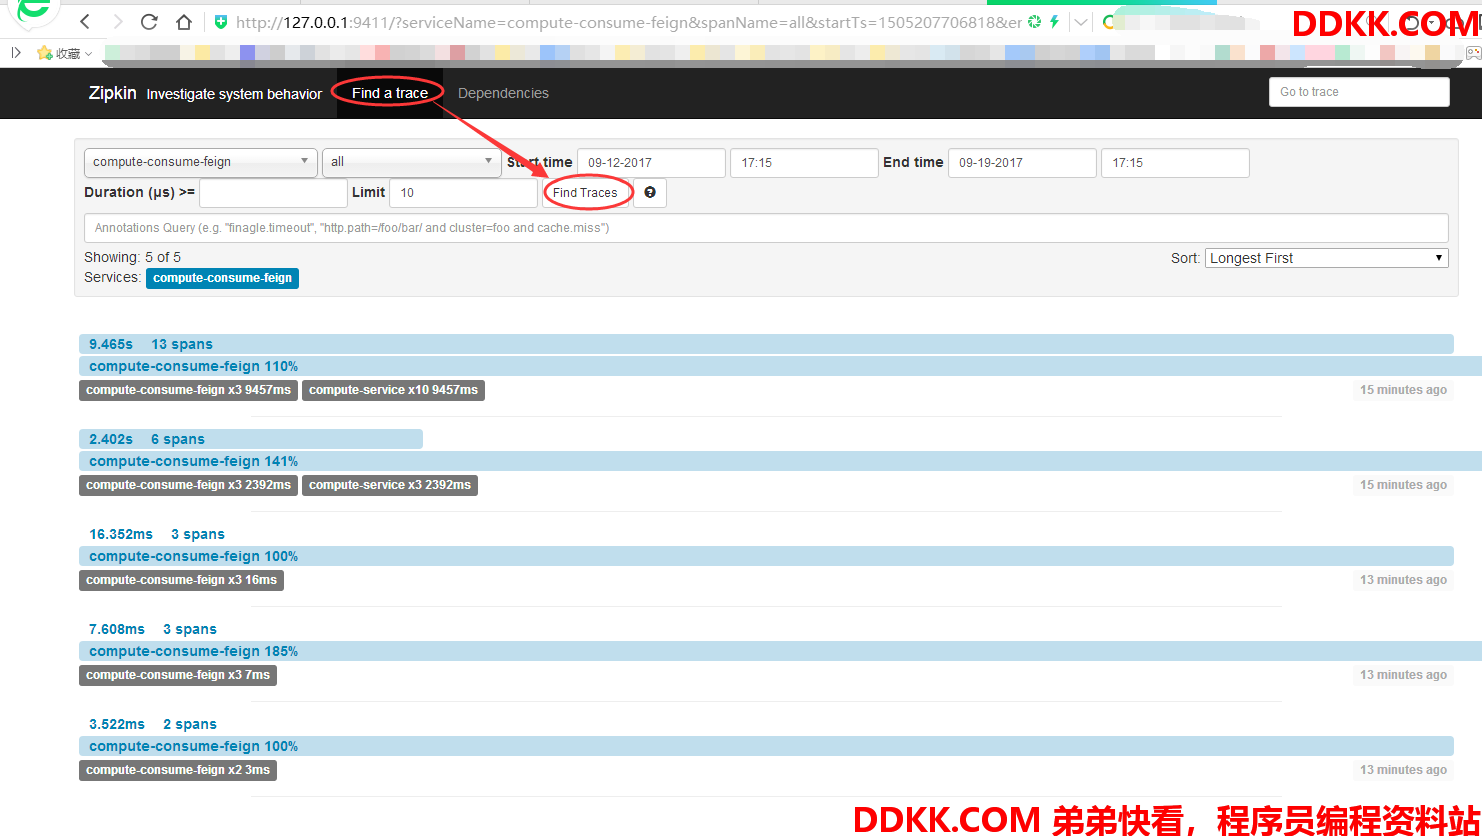Switch to Find a trace tab

390,93
